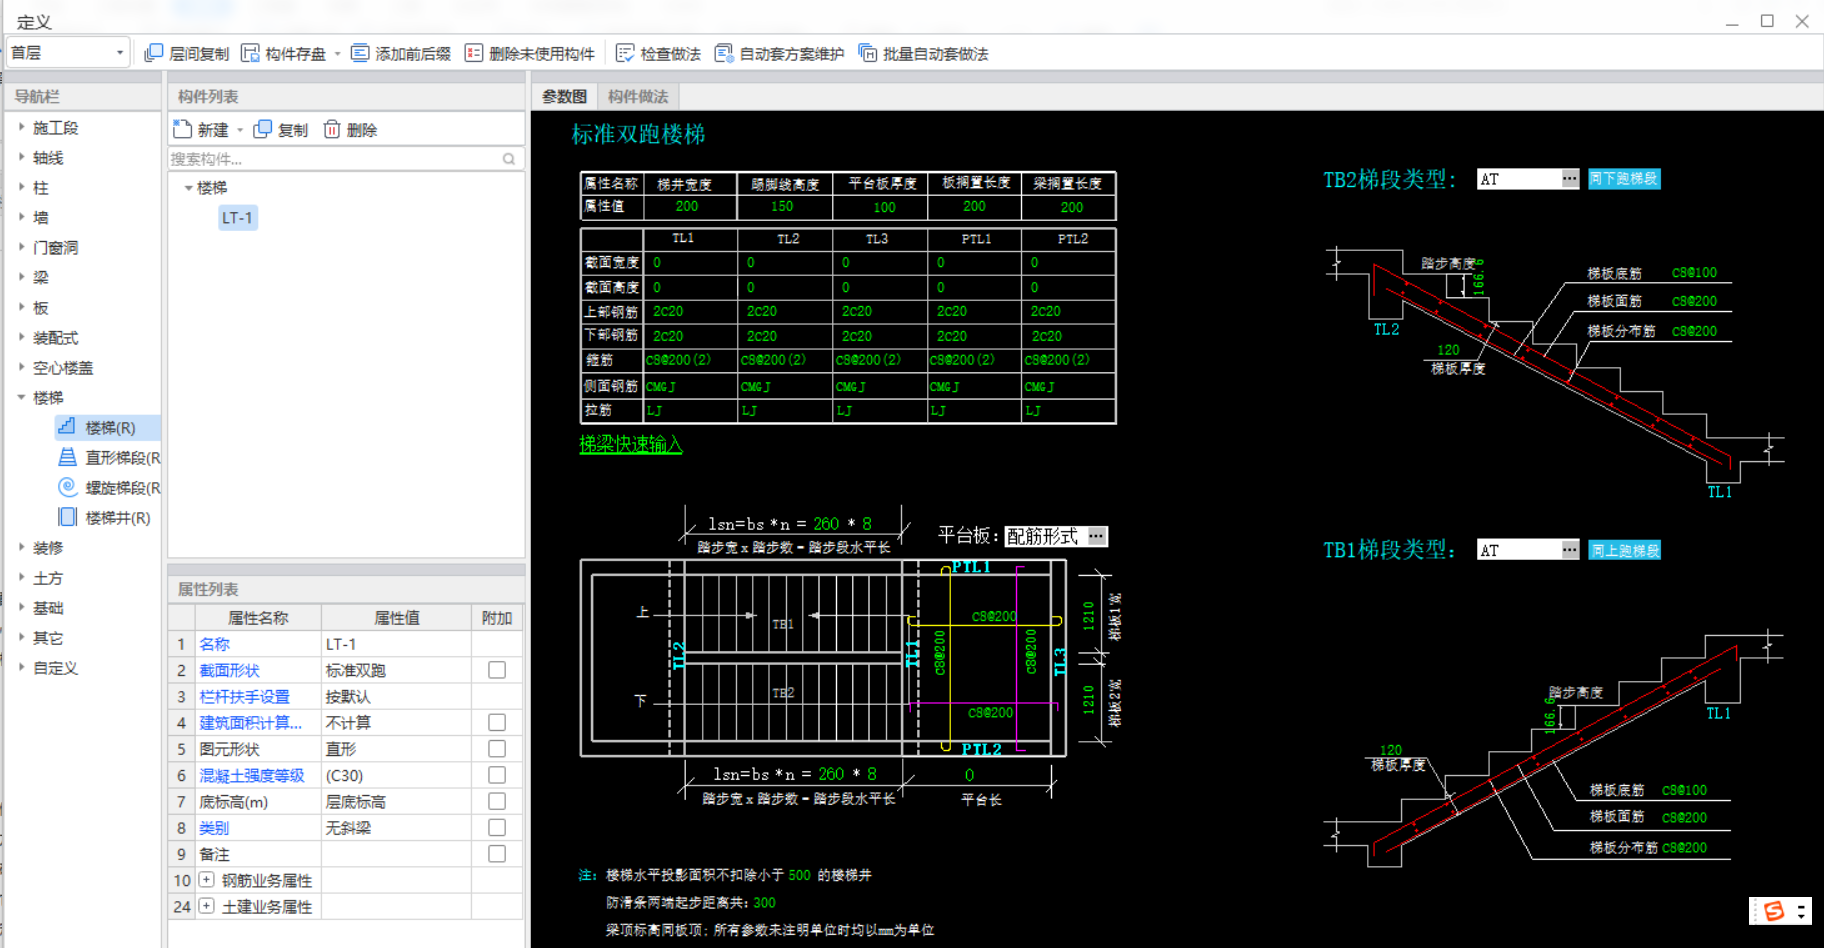This screenshot has width=1824, height=948.
Task: Click the 添加前后缀 toolbar icon
Action: click(x=360, y=53)
